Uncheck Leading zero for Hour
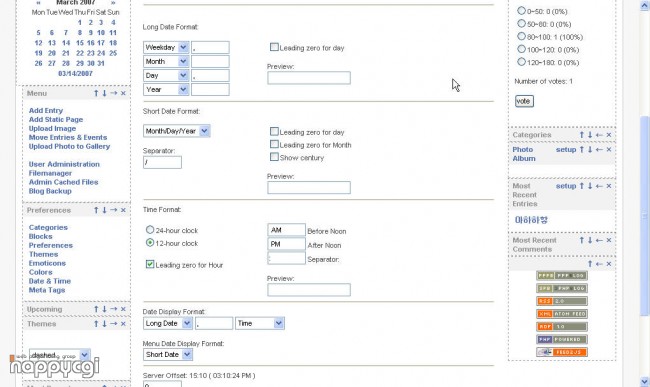 pyautogui.click(x=150, y=264)
